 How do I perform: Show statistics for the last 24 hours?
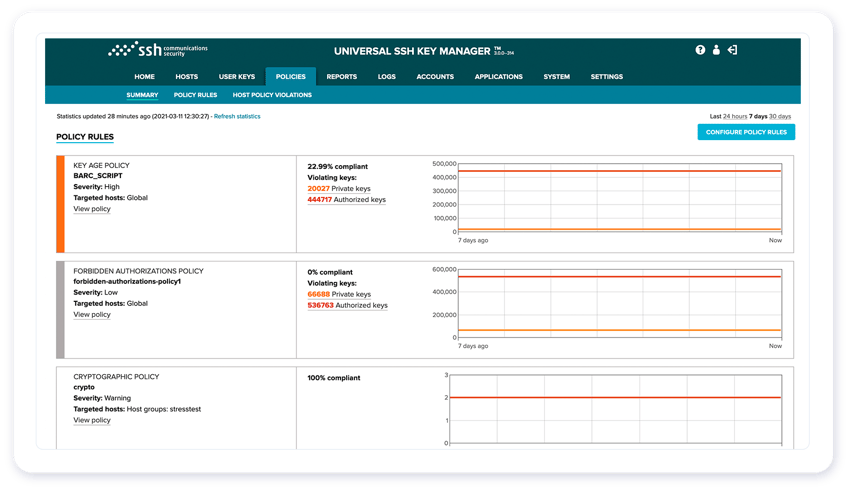coord(735,116)
